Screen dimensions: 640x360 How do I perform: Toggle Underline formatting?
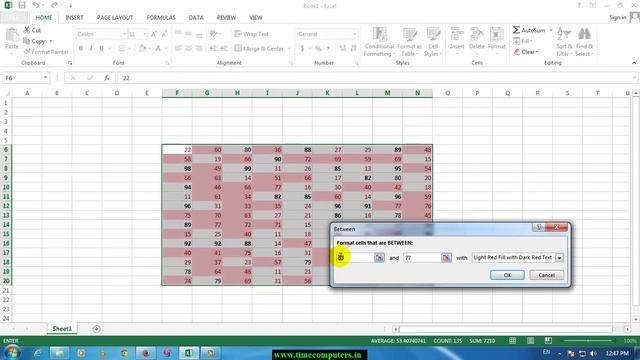(x=101, y=48)
